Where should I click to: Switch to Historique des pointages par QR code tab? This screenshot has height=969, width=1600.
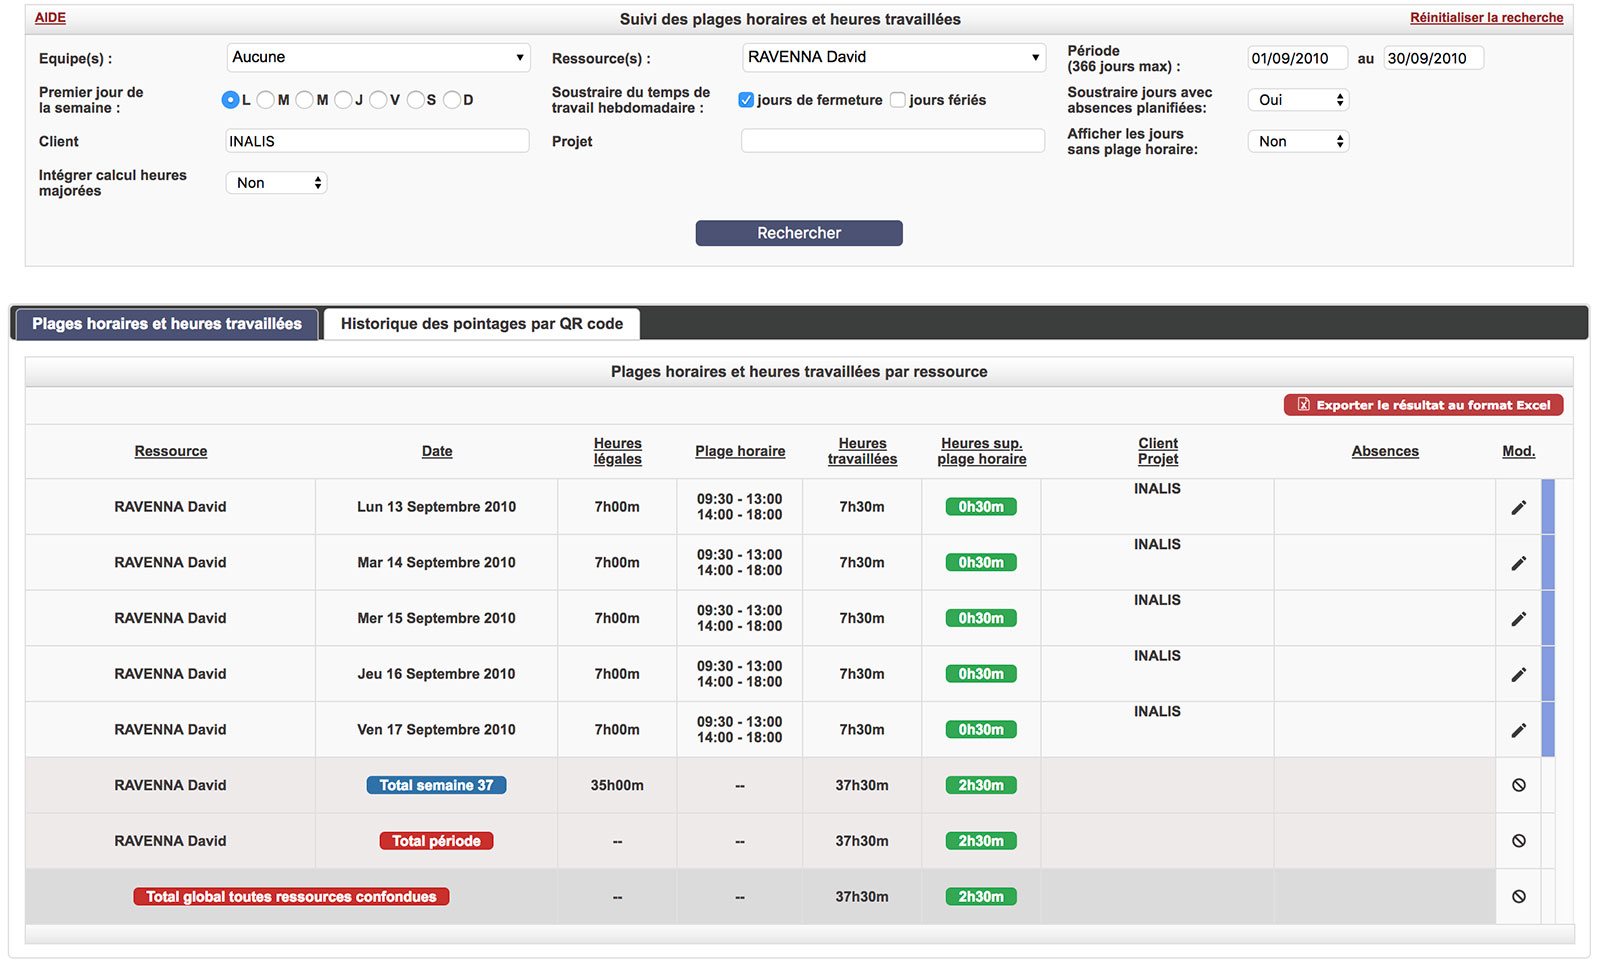click(481, 324)
